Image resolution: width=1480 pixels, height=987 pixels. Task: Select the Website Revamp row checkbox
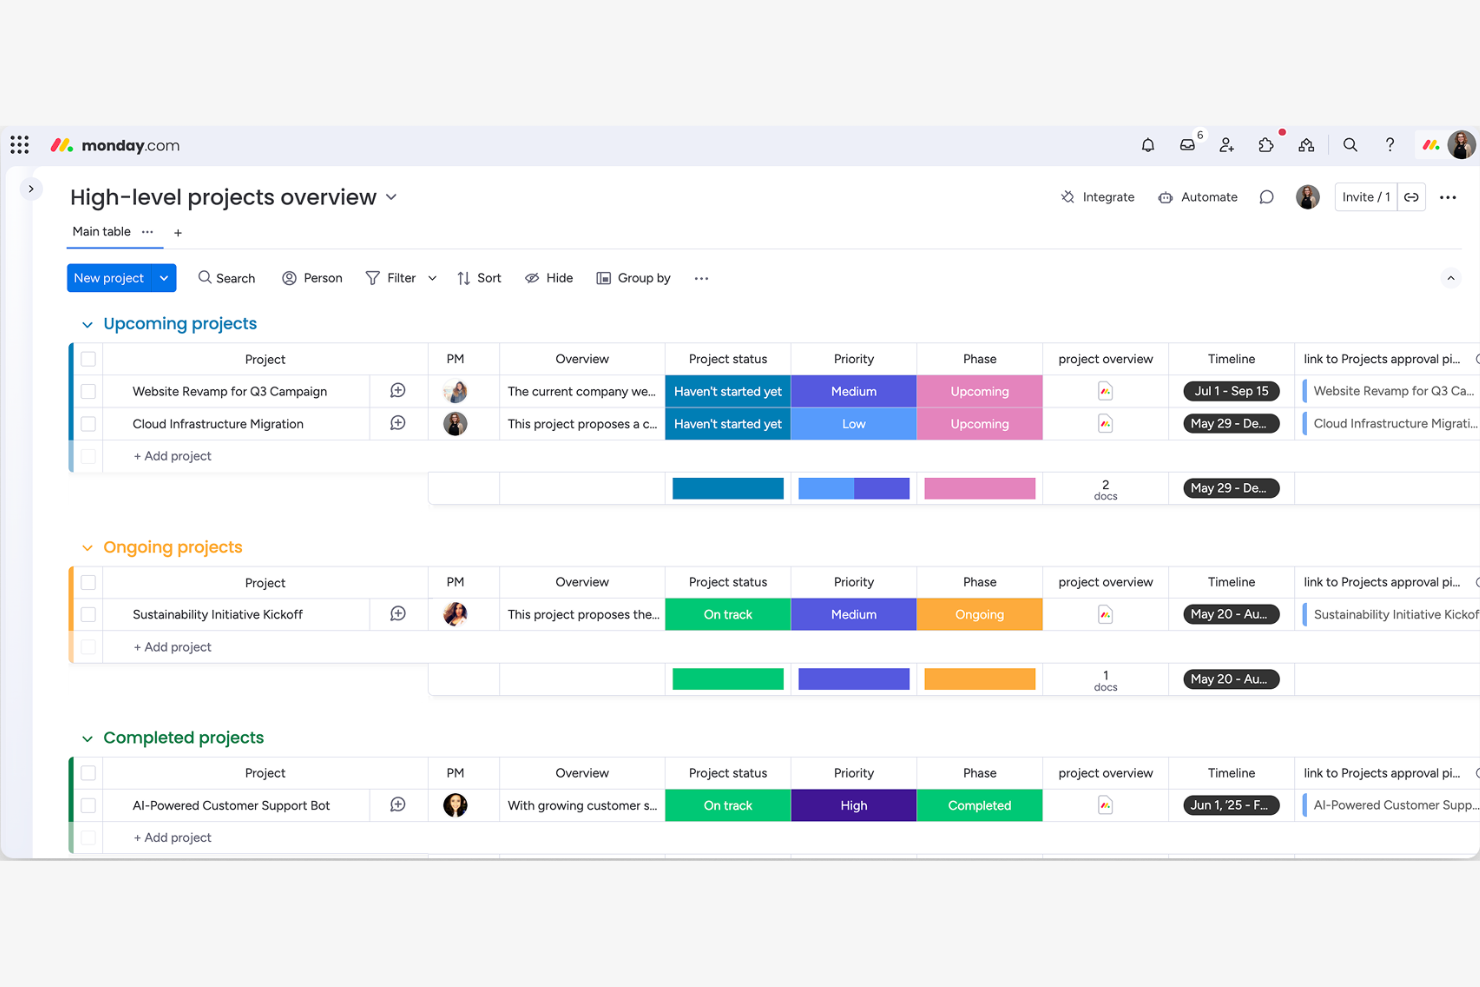pyautogui.click(x=88, y=391)
